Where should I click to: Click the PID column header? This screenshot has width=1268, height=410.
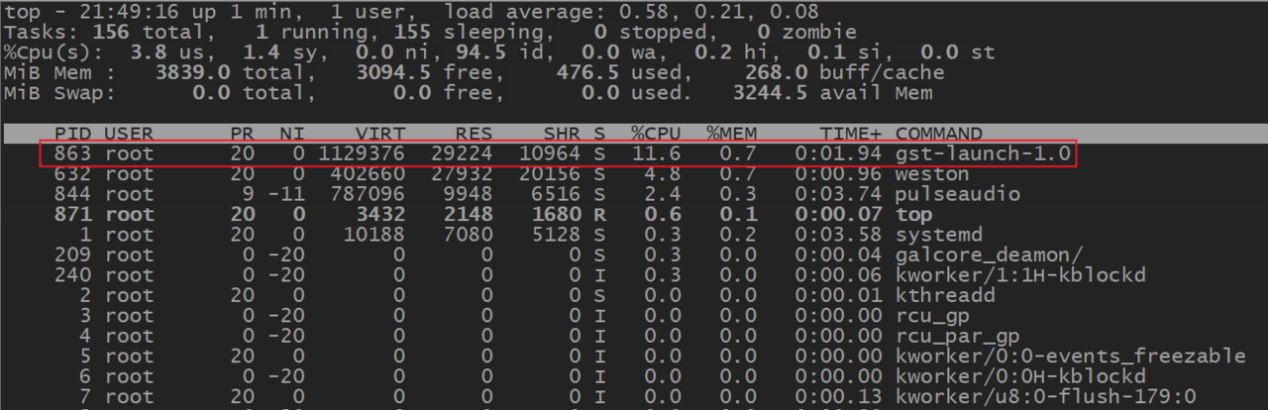(76, 133)
